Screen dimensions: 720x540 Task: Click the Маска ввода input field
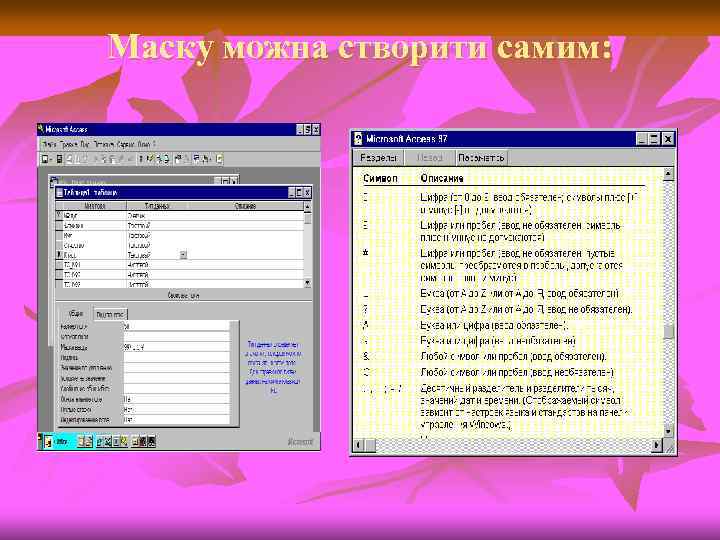pos(176,348)
